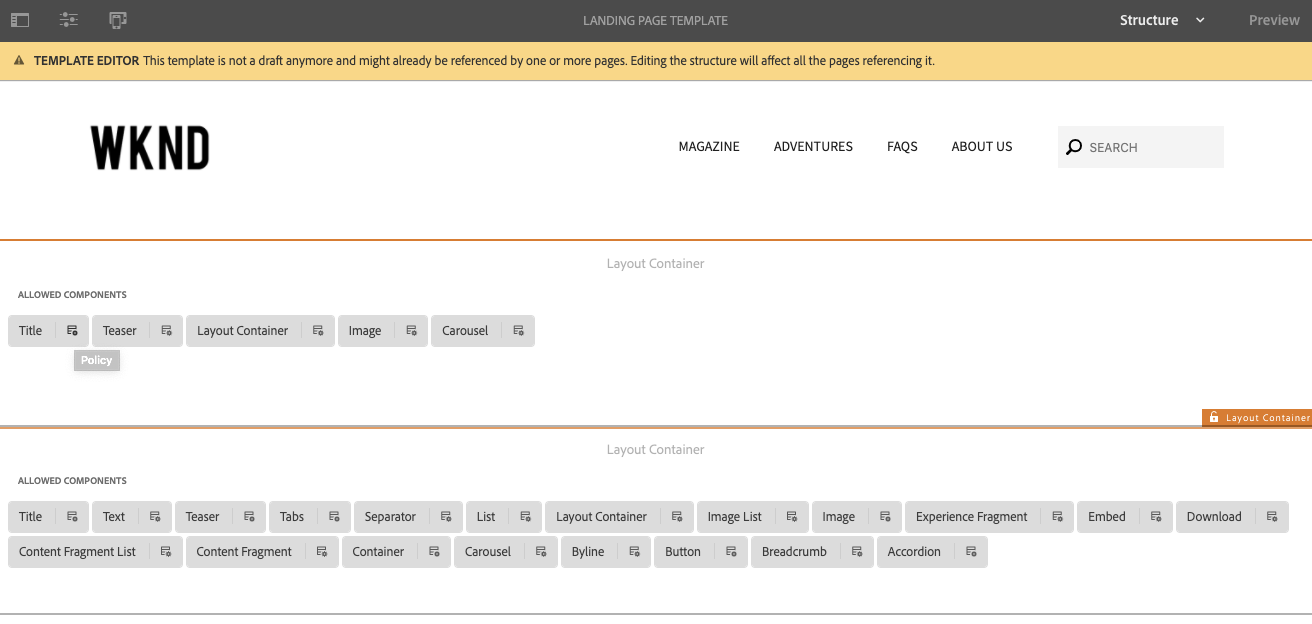The height and width of the screenshot is (624, 1312).
Task: Toggle the side panel icon
Action: 20,20
